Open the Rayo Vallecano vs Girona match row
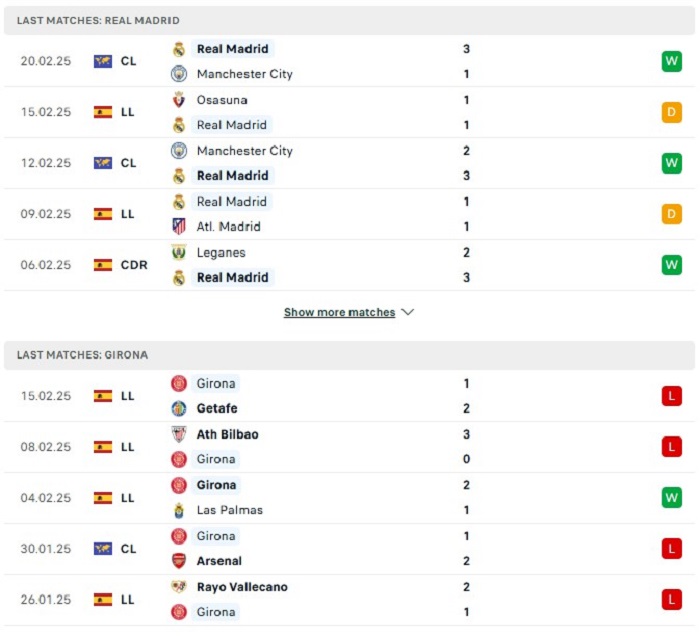This screenshot has height=636, width=700. click(349, 599)
